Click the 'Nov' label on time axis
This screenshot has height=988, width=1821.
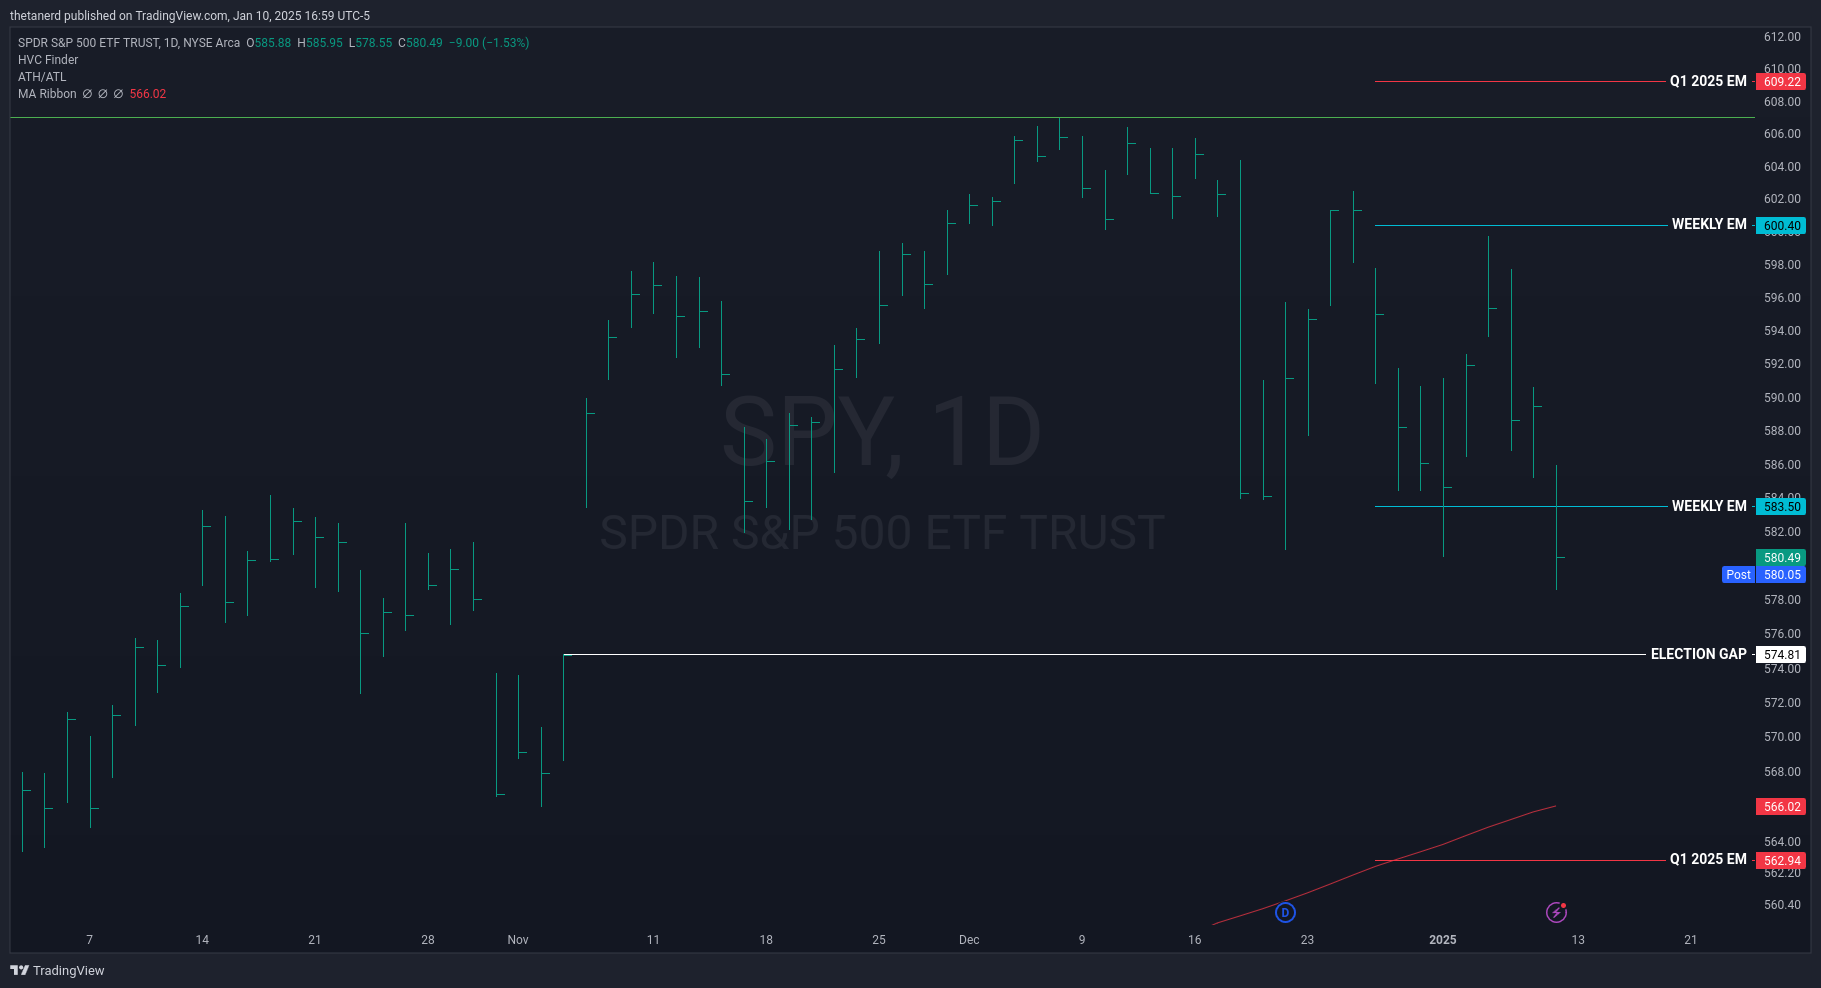pyautogui.click(x=518, y=940)
